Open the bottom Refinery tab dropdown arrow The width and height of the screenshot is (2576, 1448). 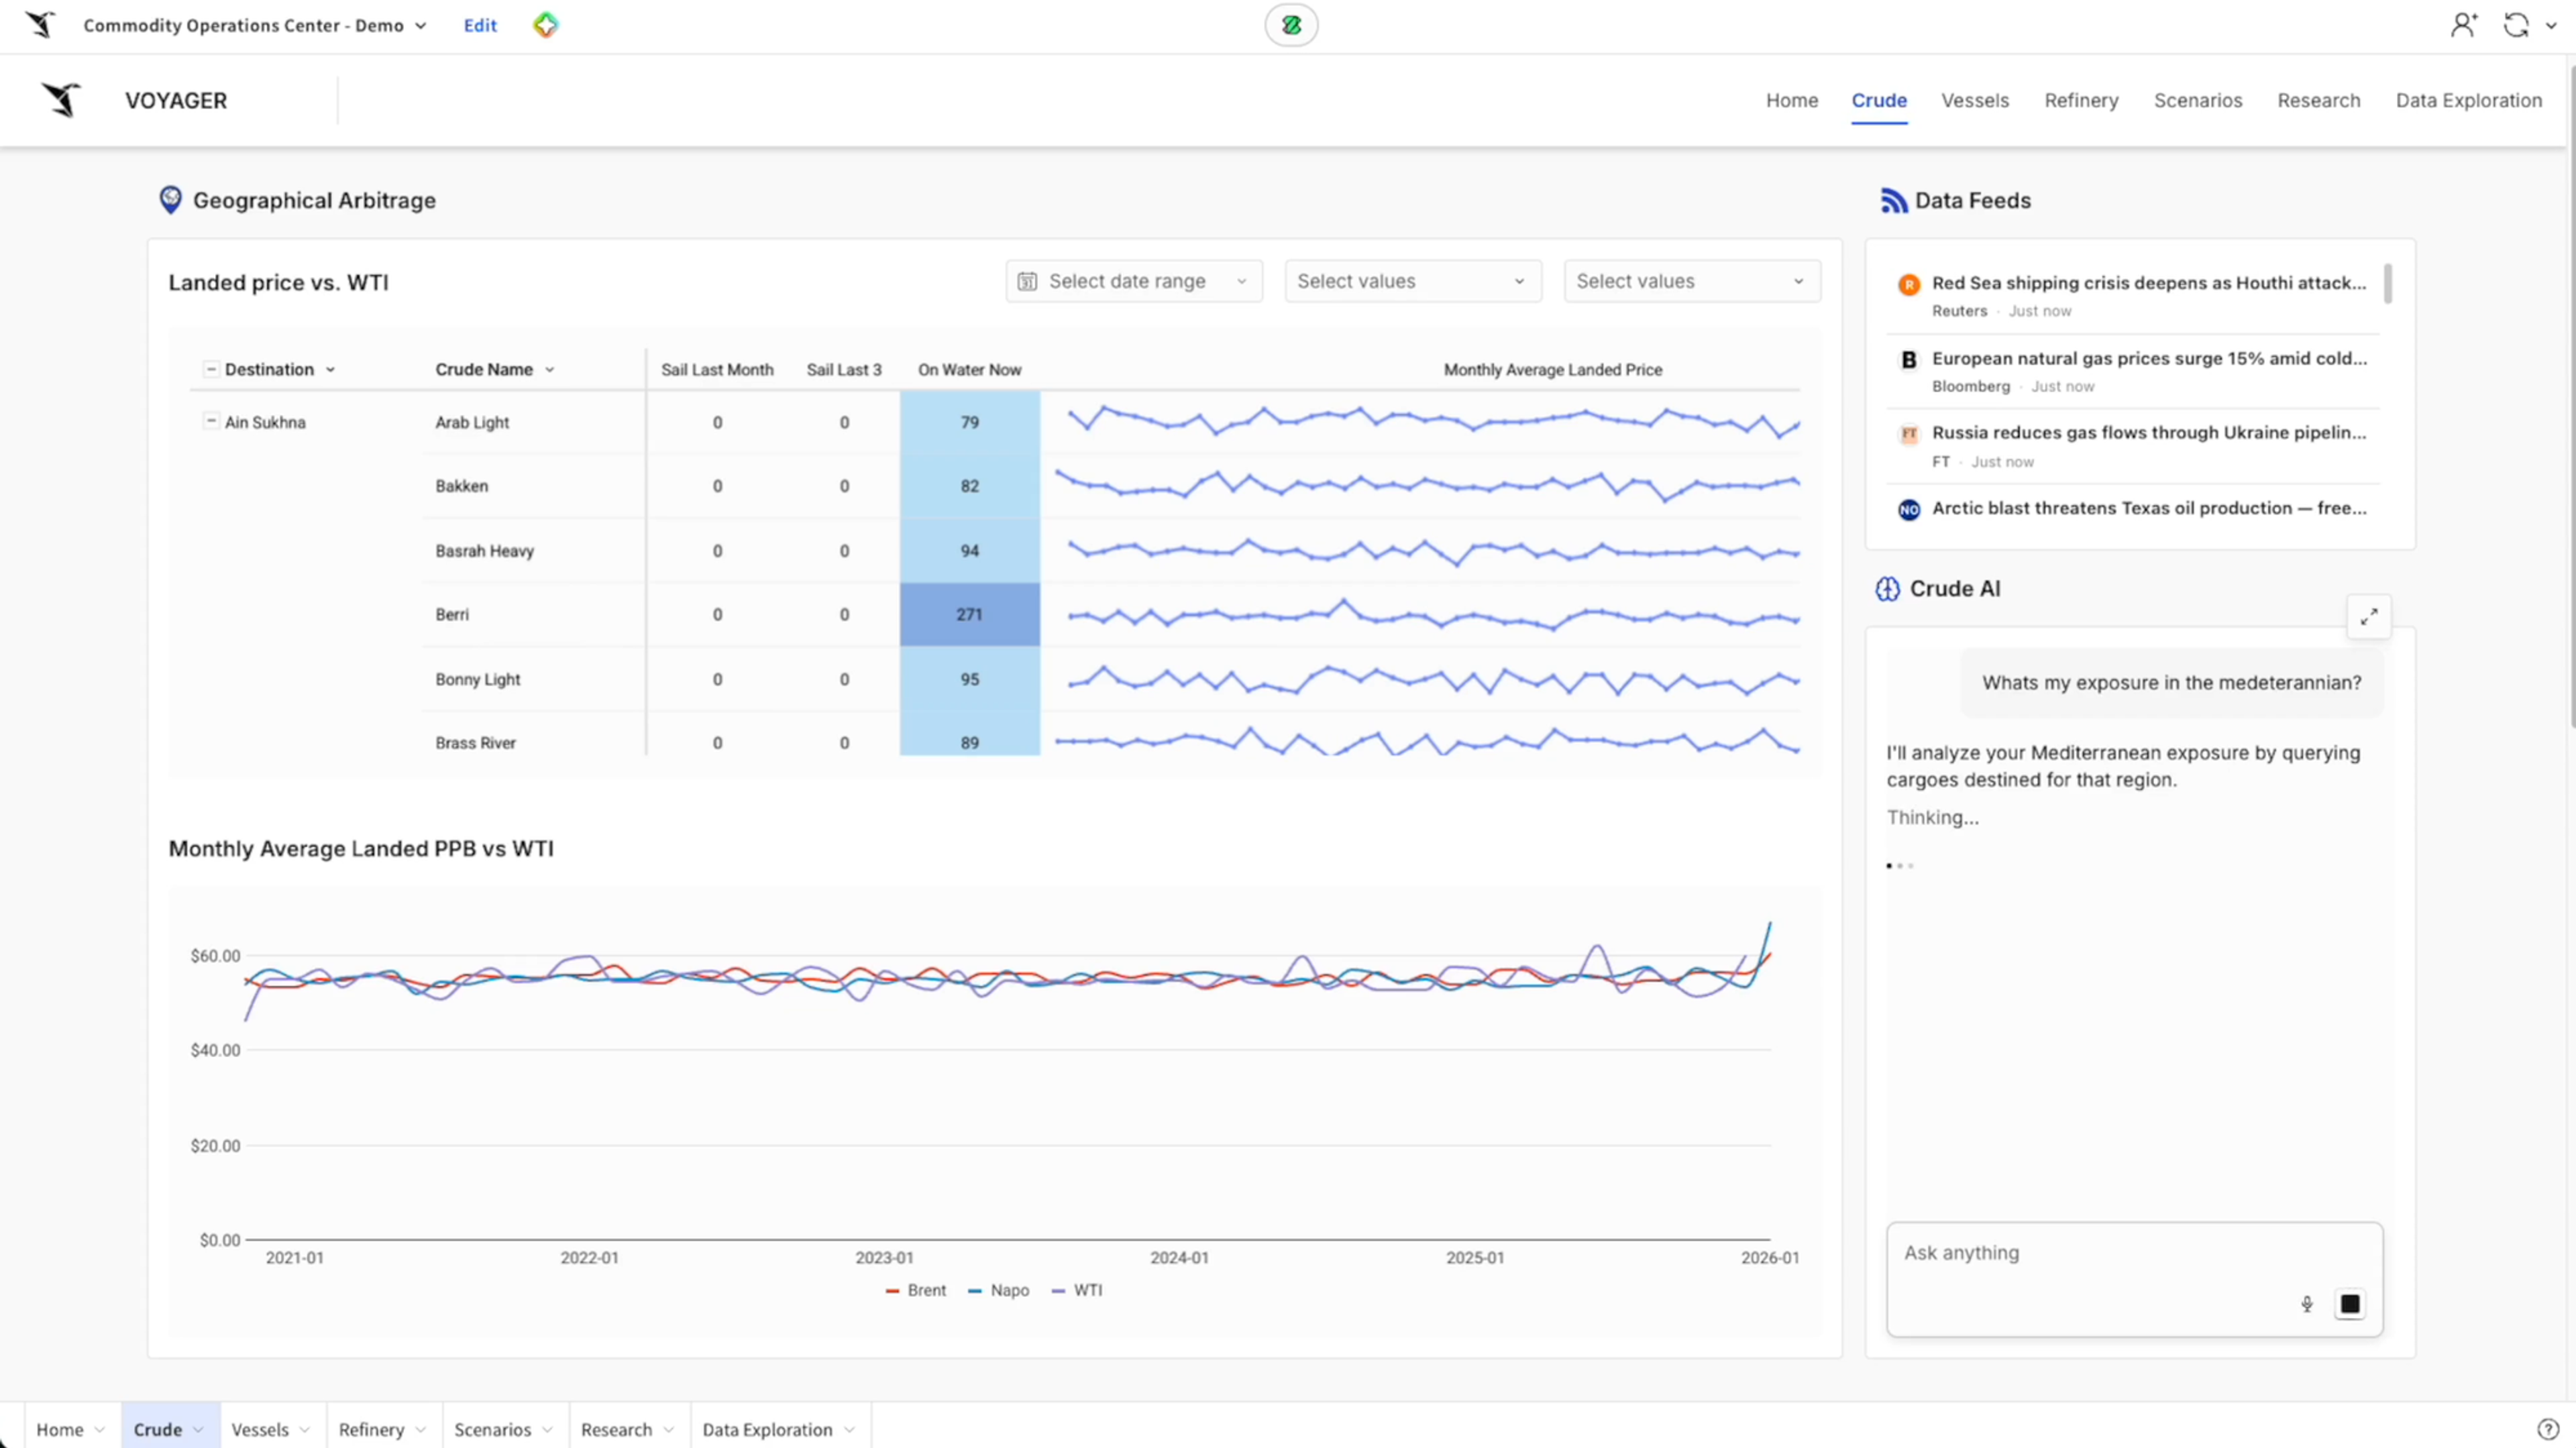click(x=420, y=1430)
